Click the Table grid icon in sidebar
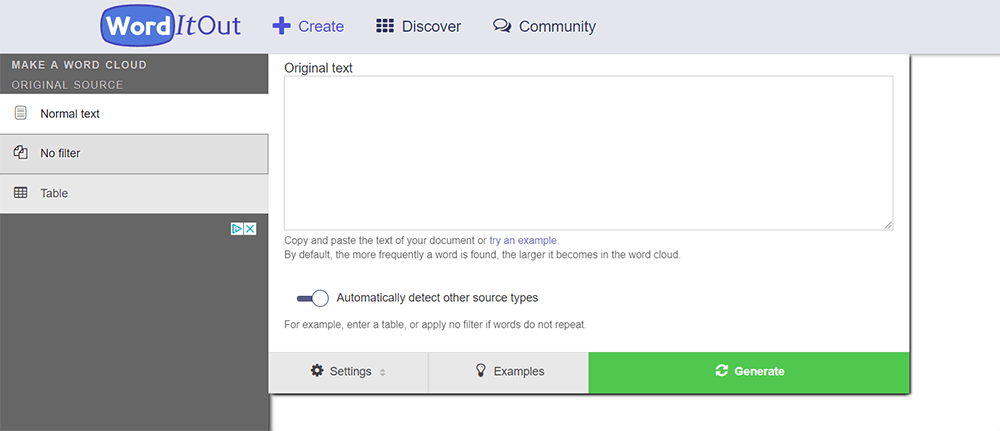Image resolution: width=1000 pixels, height=431 pixels. [x=20, y=193]
